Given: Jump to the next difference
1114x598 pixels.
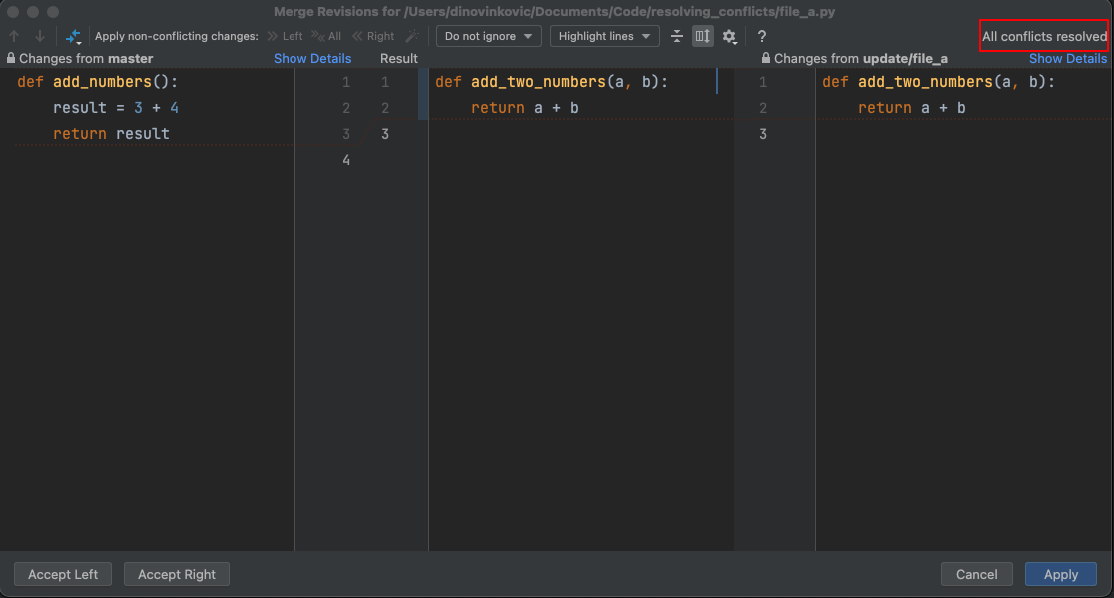Looking at the screenshot, I should coord(39,35).
